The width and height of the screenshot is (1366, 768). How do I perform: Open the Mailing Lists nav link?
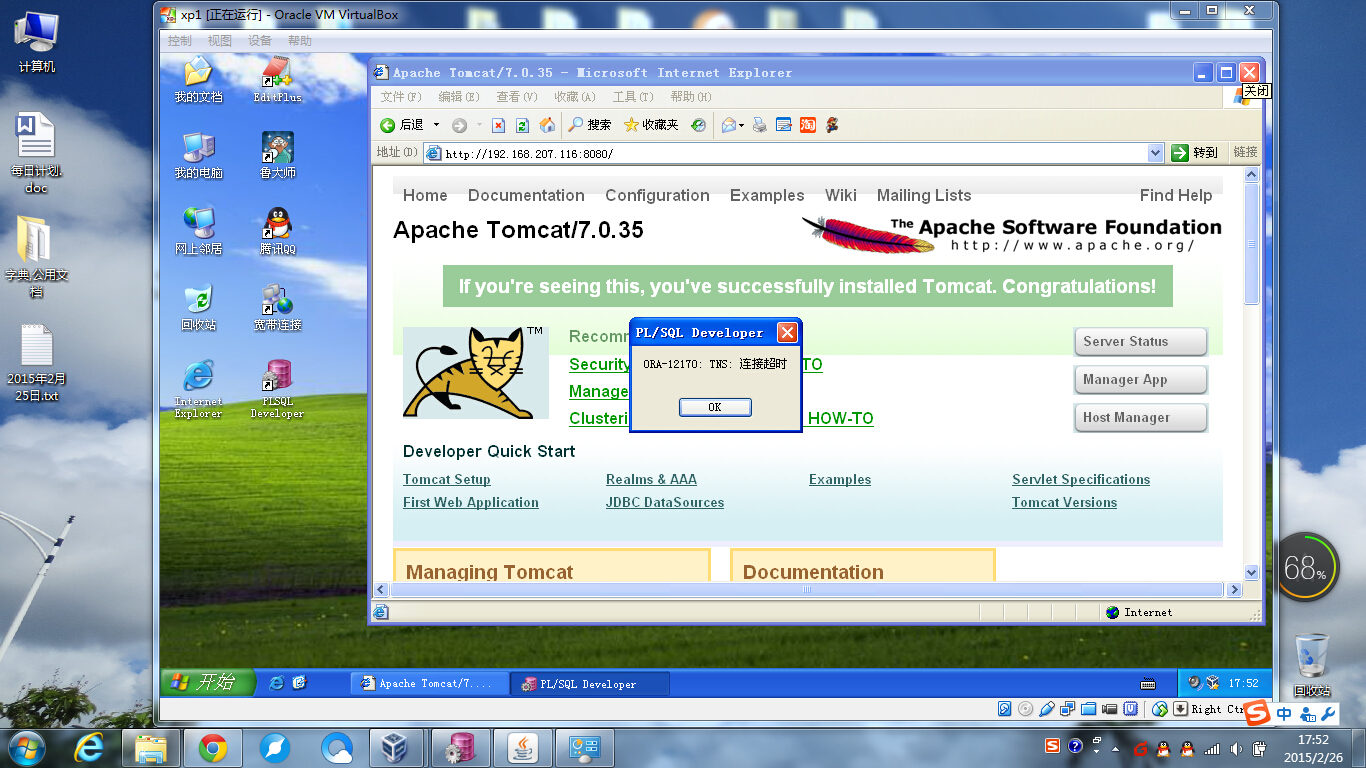coord(924,195)
